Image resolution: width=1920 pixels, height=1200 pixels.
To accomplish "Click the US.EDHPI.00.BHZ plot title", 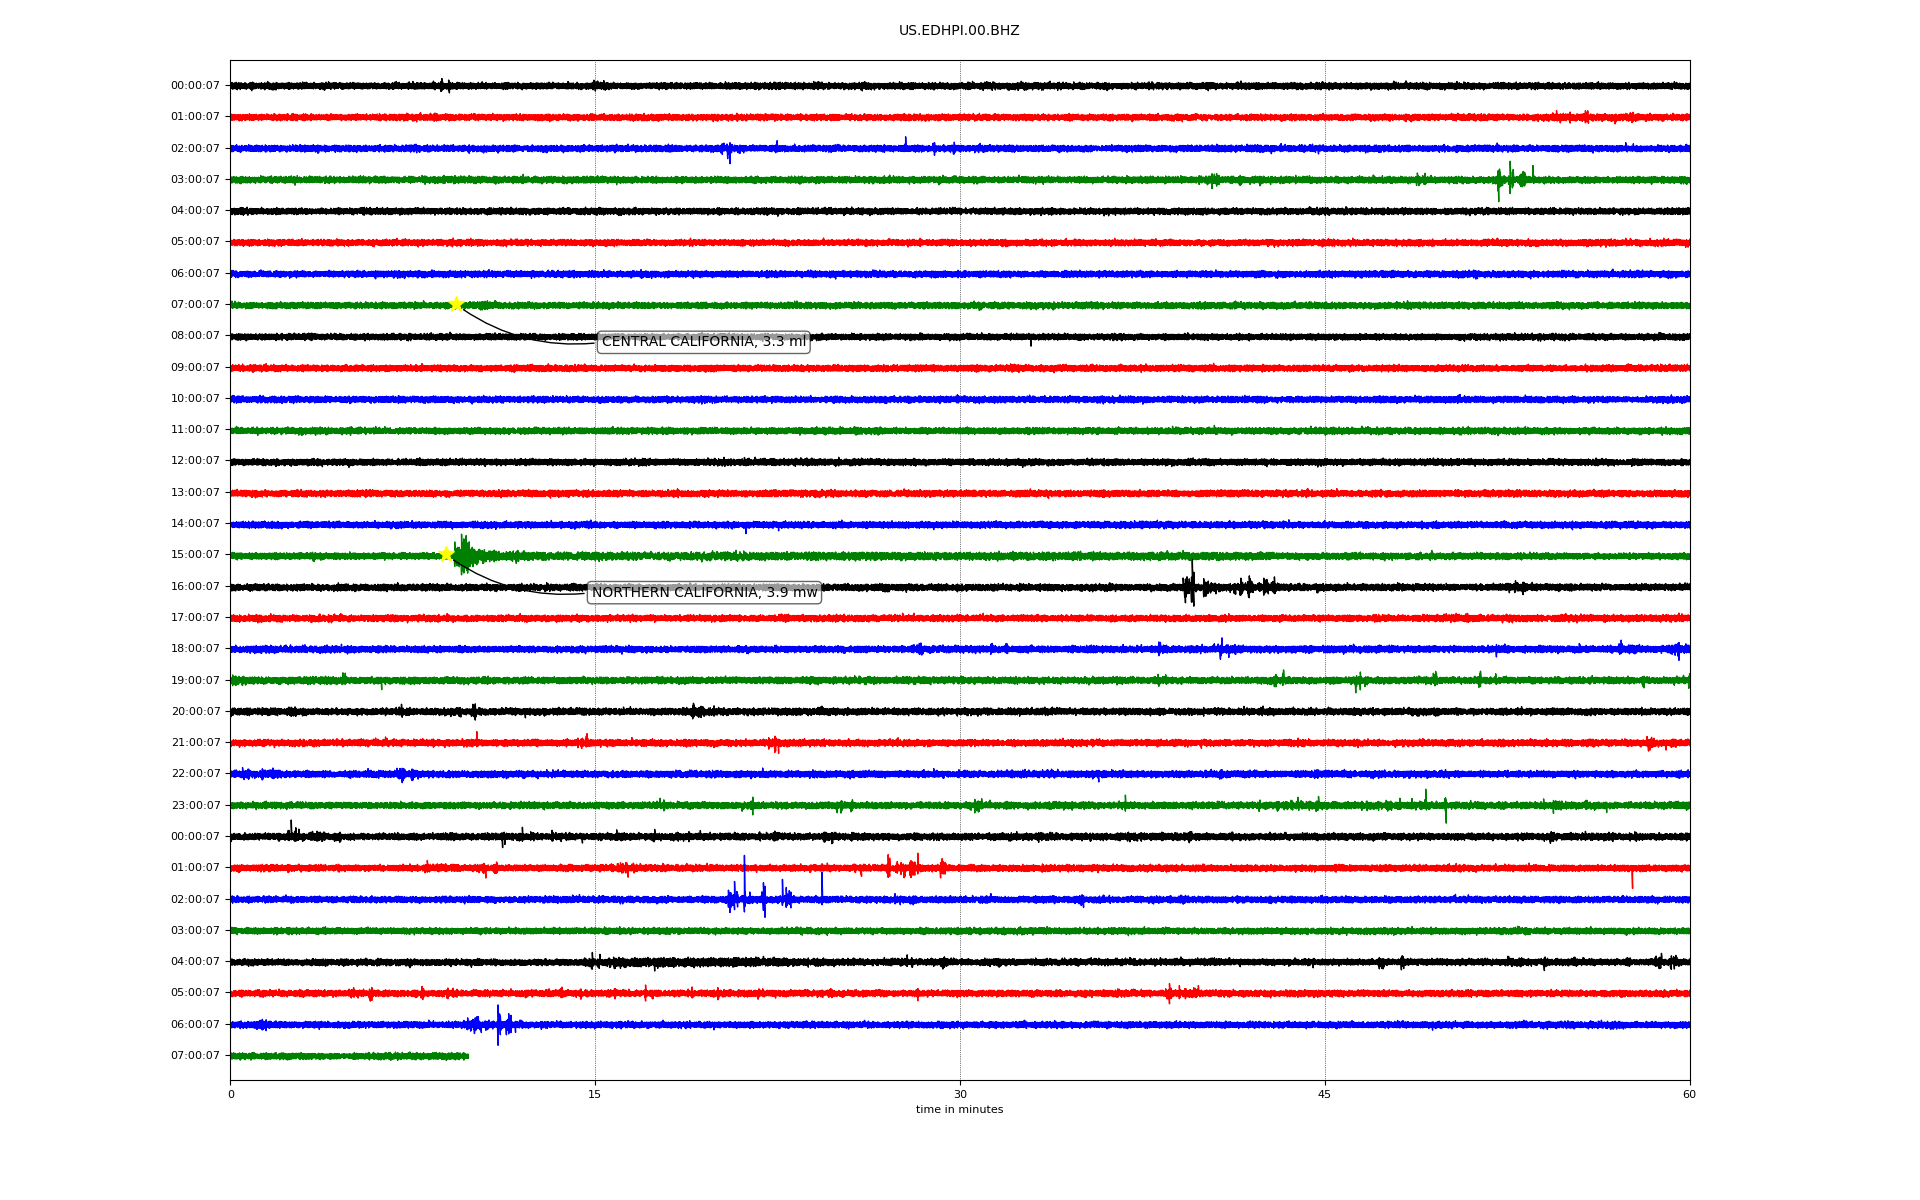I will [x=959, y=31].
